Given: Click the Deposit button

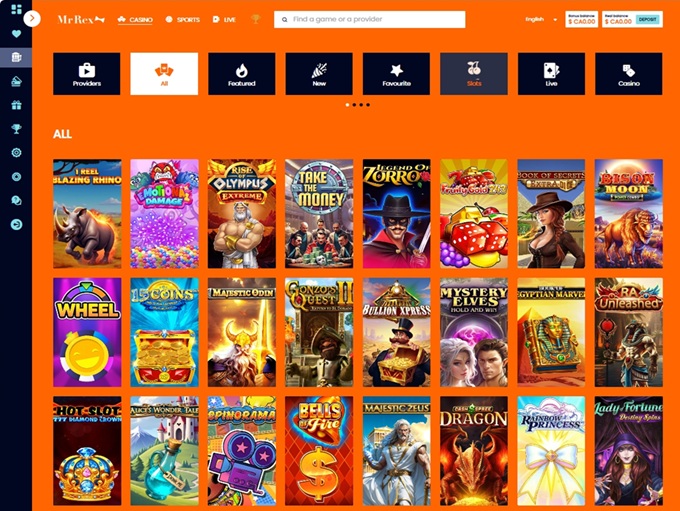Looking at the screenshot, I should coord(647,20).
